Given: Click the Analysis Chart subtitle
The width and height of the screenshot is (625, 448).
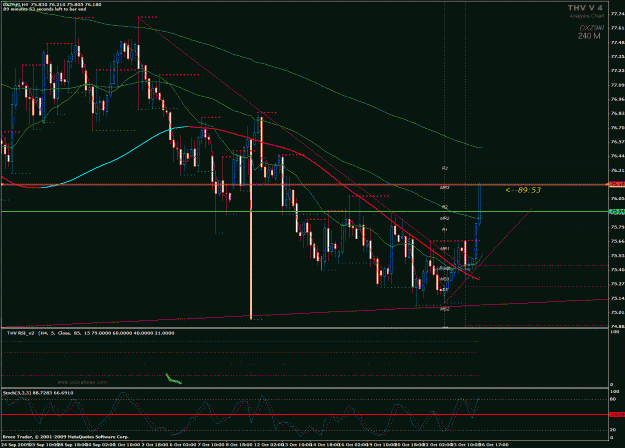Looking at the screenshot, I should (586, 16).
